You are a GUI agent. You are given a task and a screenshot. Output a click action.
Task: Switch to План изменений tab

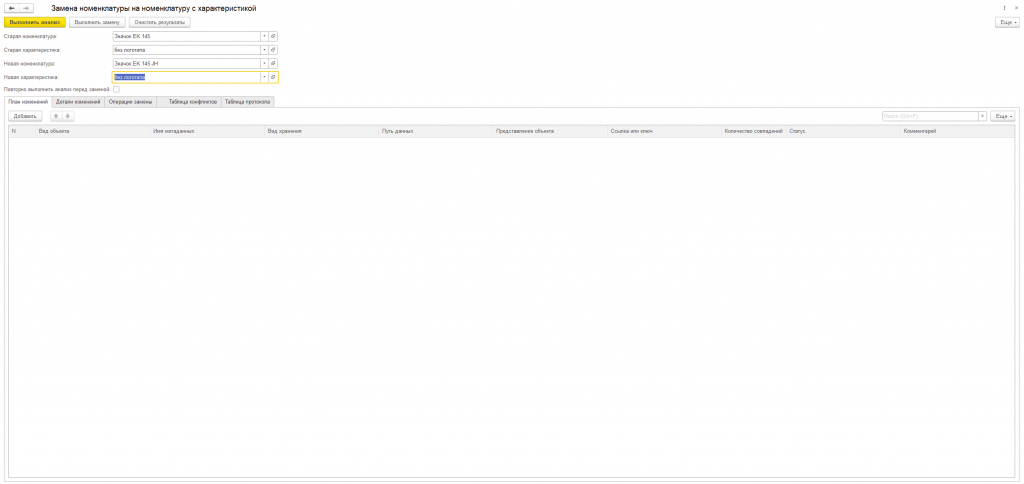point(28,102)
